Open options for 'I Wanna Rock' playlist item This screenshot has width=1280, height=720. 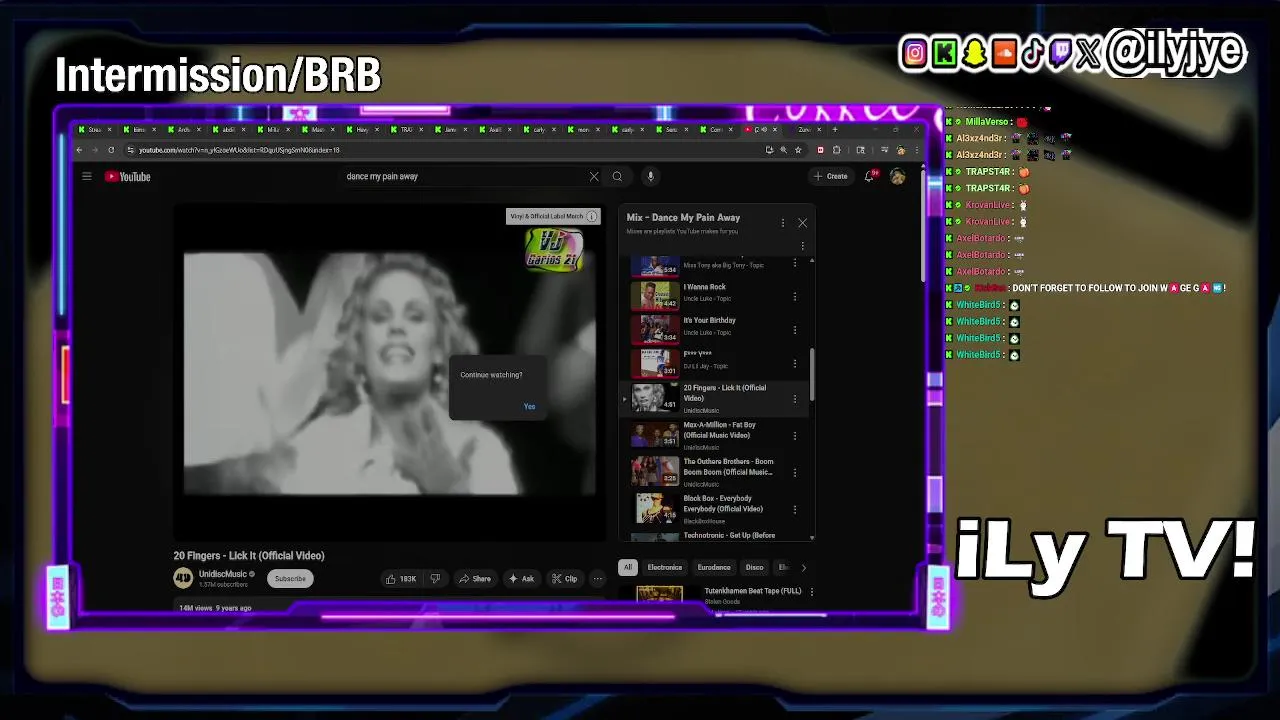(x=795, y=297)
